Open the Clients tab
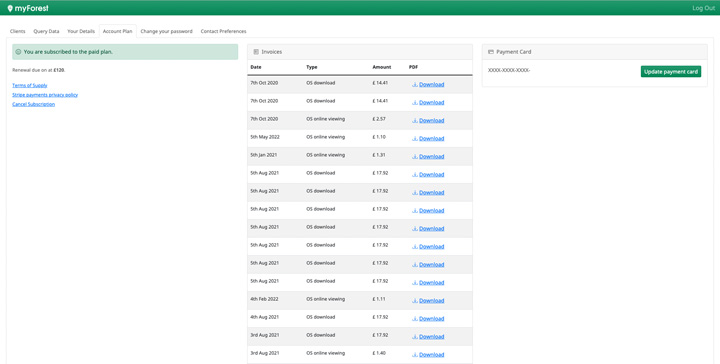 [17, 31]
